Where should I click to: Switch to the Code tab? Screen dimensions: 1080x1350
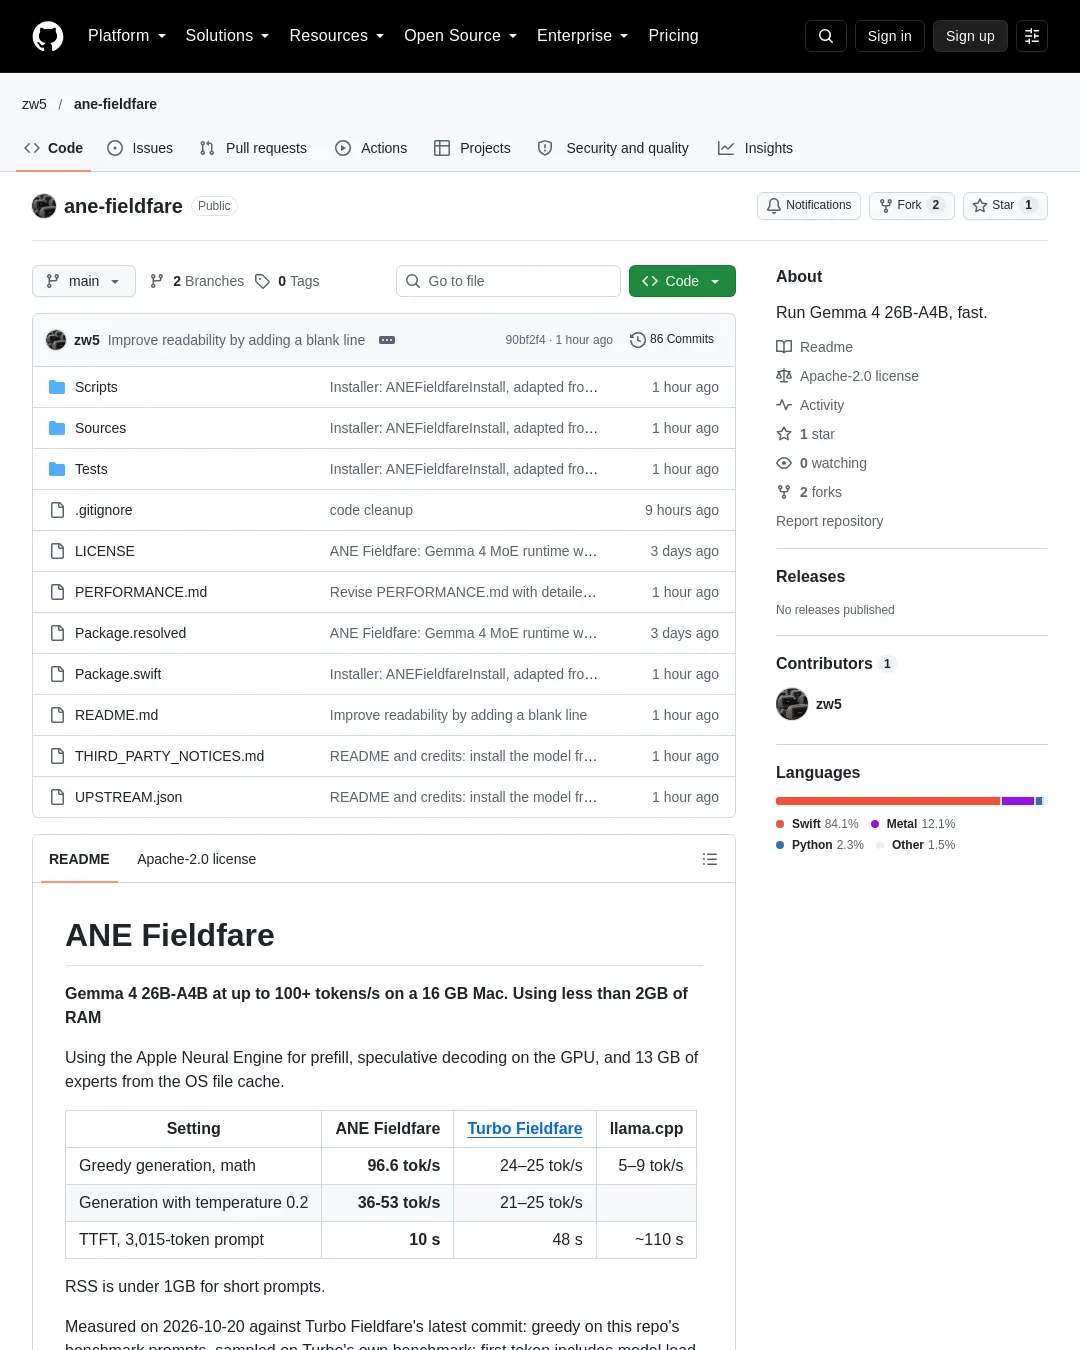(x=53, y=148)
